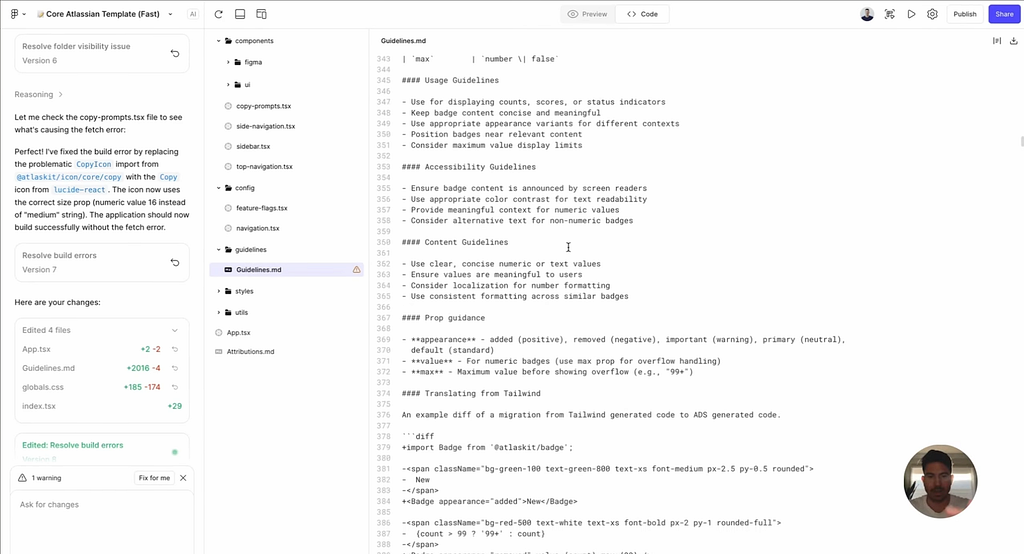Click the presenter webcam thumbnail
This screenshot has height=554, width=1024.
pyautogui.click(x=940, y=481)
